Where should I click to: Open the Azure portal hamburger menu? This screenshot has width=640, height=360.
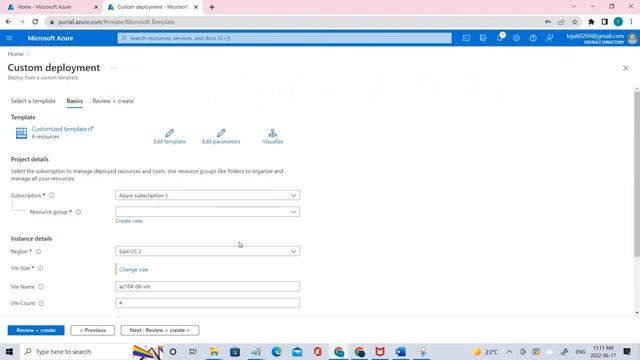tap(9, 38)
